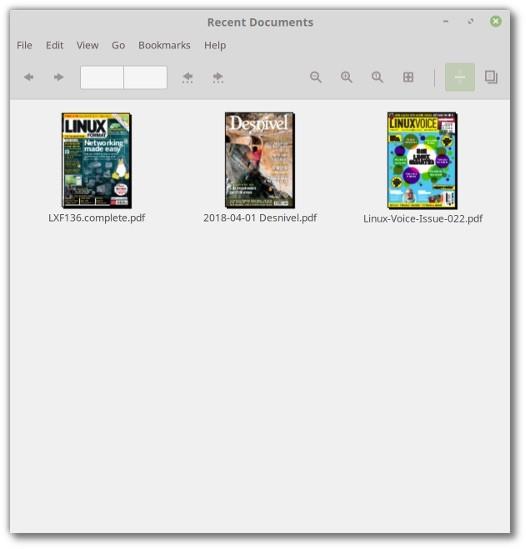Go back in history with dotted left arrow
This screenshot has width=526, height=549.
(187, 77)
